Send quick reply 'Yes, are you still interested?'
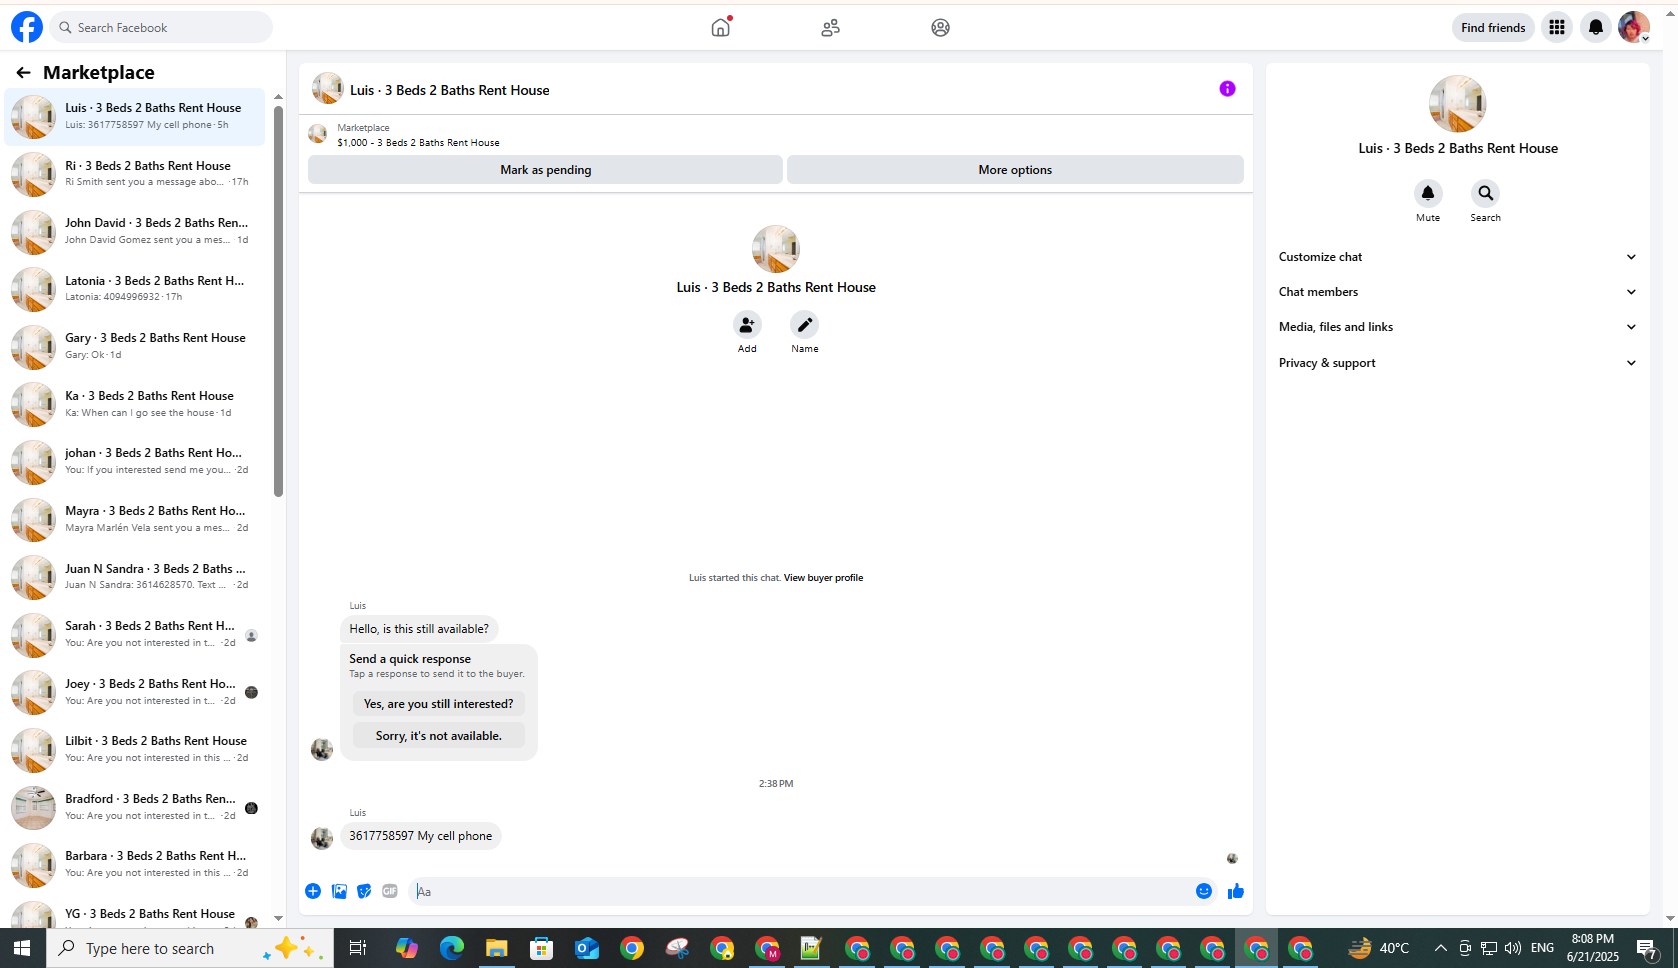 pyautogui.click(x=439, y=704)
